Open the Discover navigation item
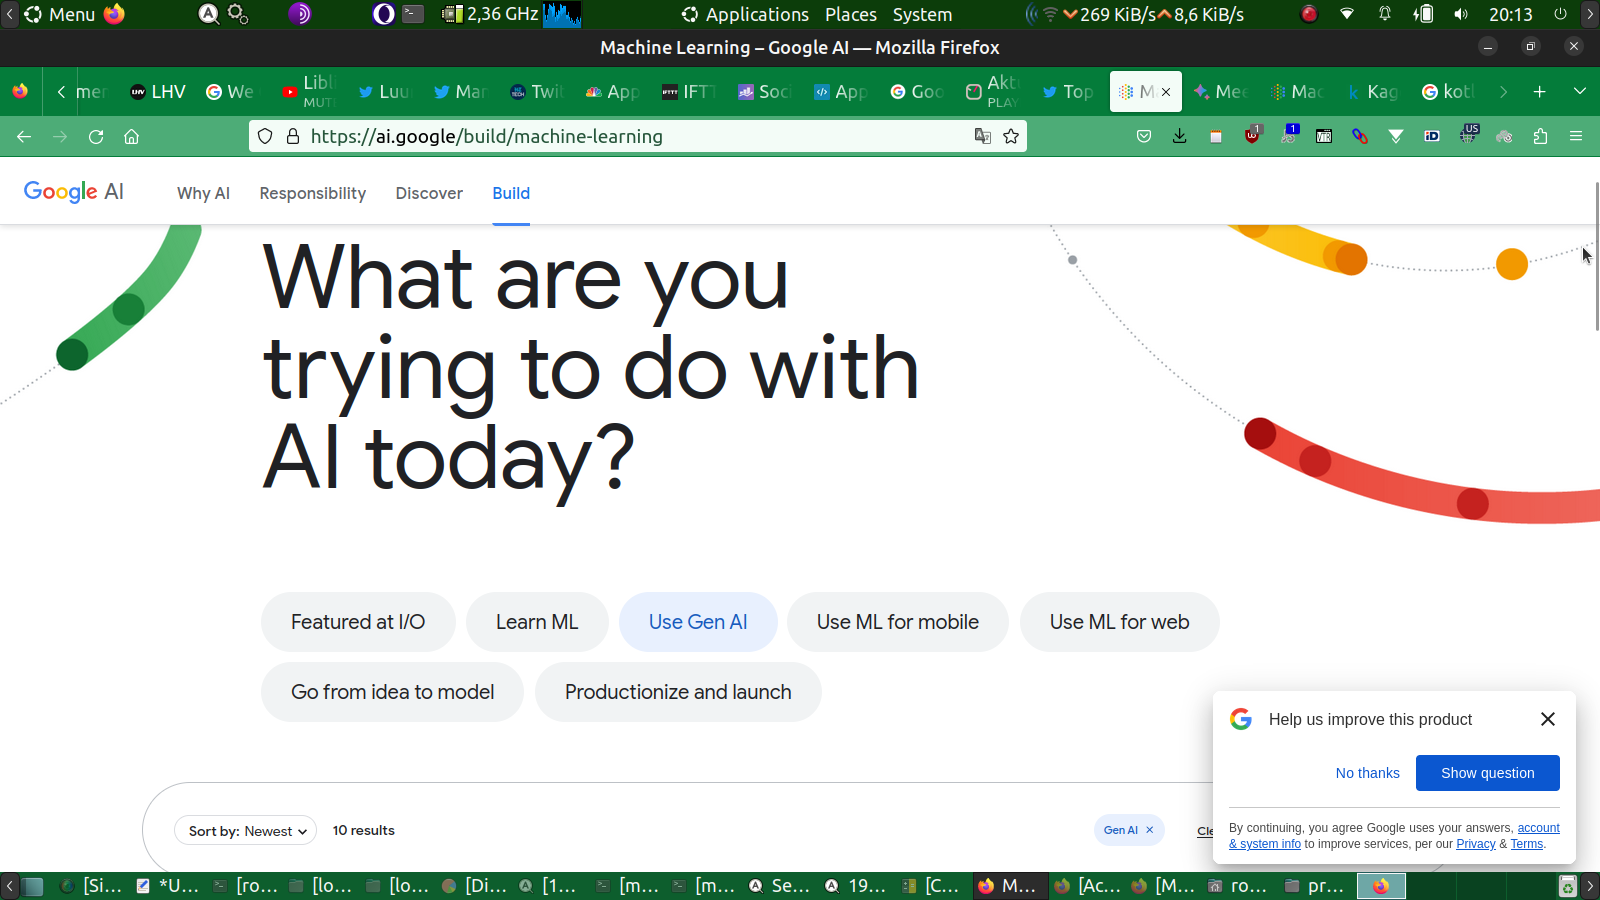 429,193
